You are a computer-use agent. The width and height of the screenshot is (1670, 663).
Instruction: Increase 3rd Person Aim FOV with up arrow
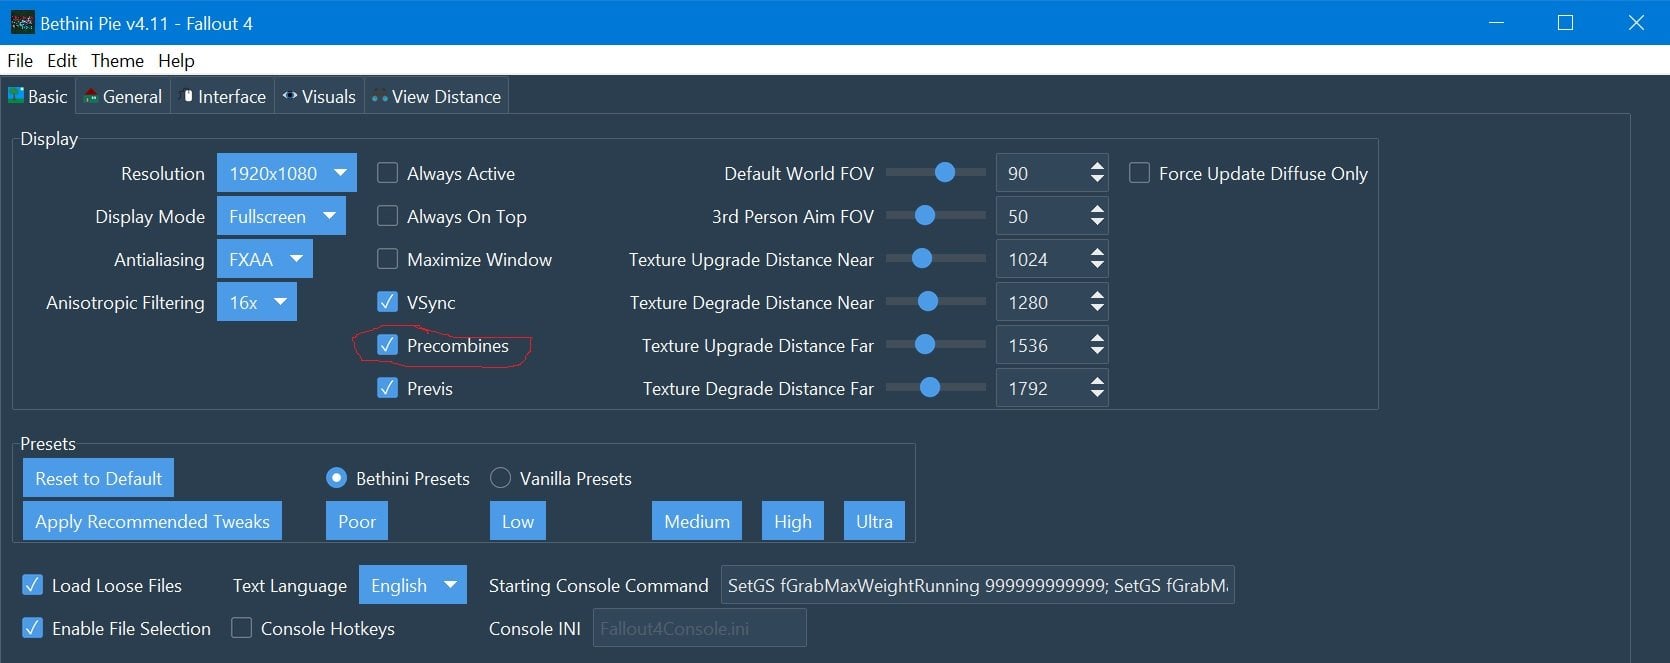pyautogui.click(x=1097, y=209)
